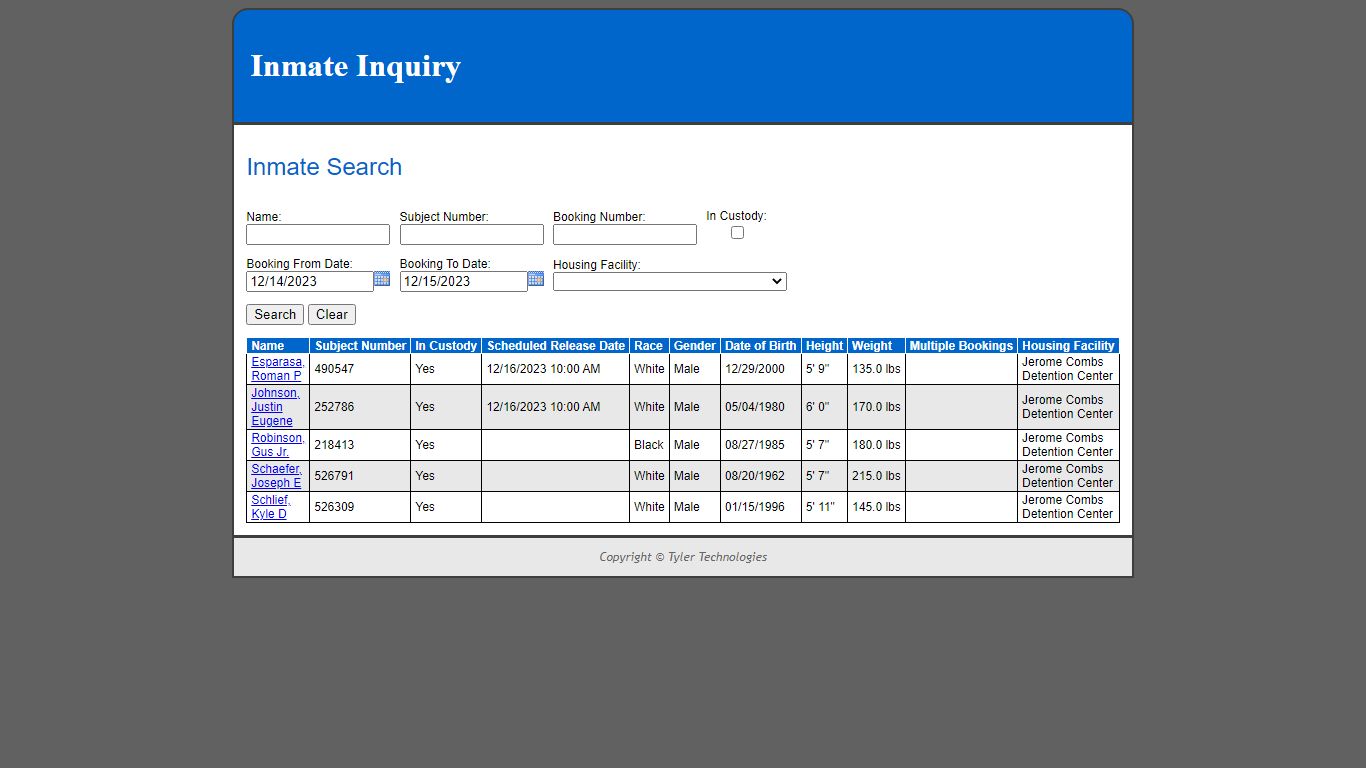This screenshot has width=1366, height=768.
Task: Click the Copyright Tyler Technologies footer text
Action: click(683, 557)
